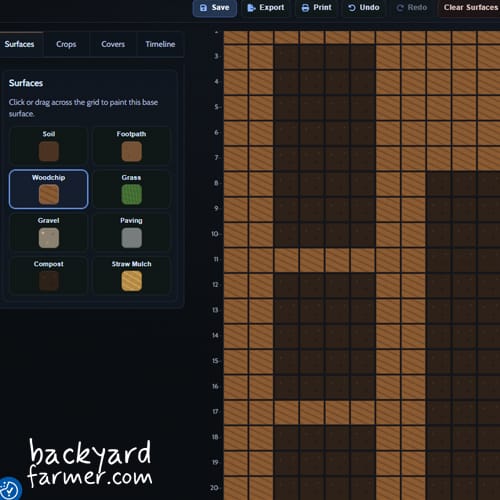500x500 pixels.
Task: Click the Save button
Action: (x=215, y=8)
